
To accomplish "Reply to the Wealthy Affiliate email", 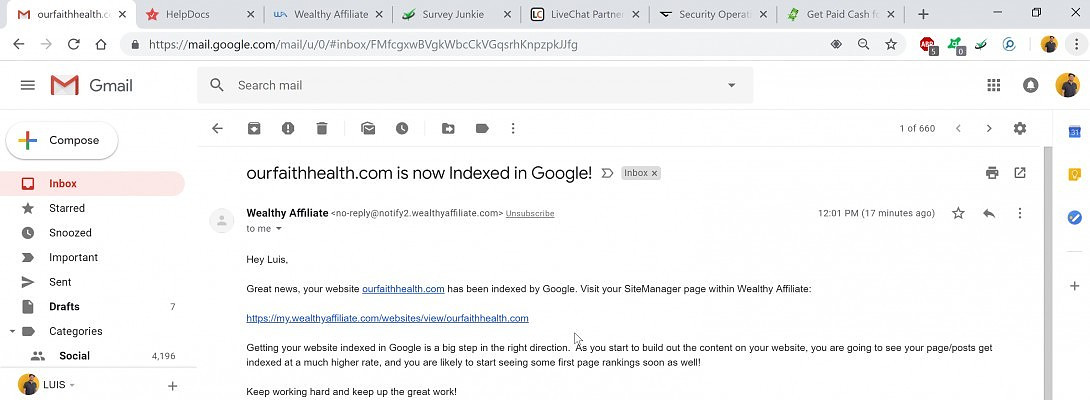I will point(989,213).
